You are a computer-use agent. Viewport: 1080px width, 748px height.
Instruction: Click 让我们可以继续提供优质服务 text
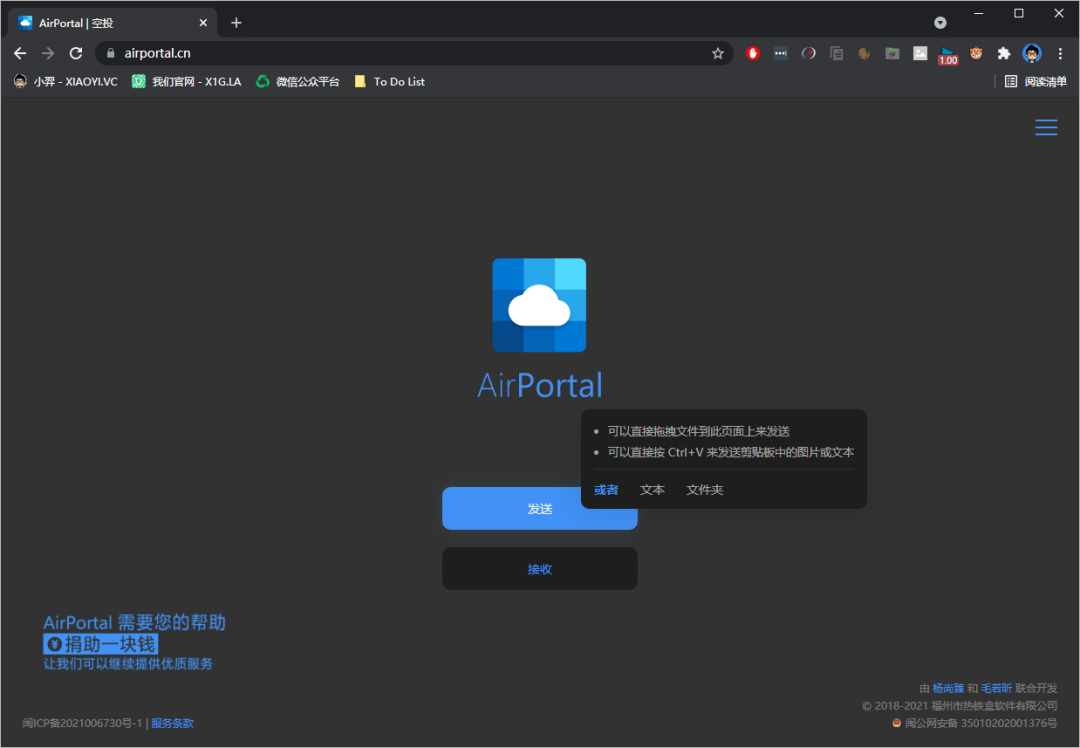pos(128,664)
